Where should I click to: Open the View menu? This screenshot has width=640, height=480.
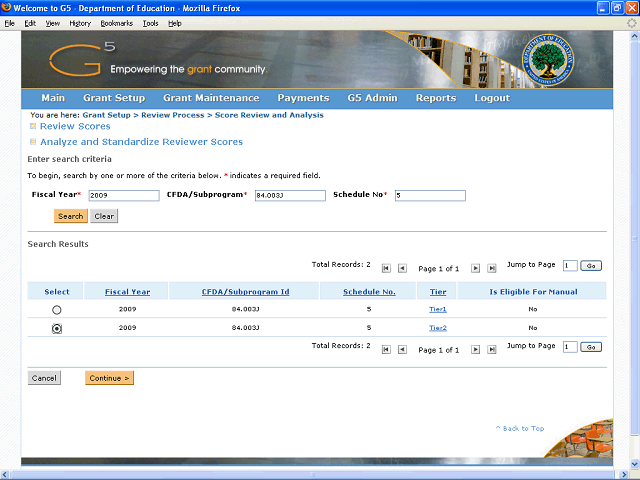[53, 23]
